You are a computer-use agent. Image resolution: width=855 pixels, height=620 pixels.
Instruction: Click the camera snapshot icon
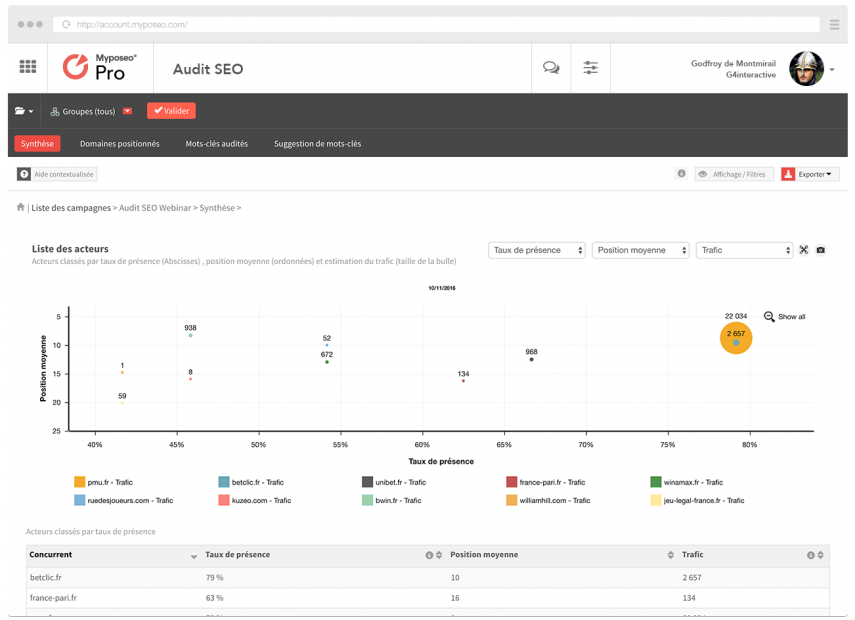821,250
